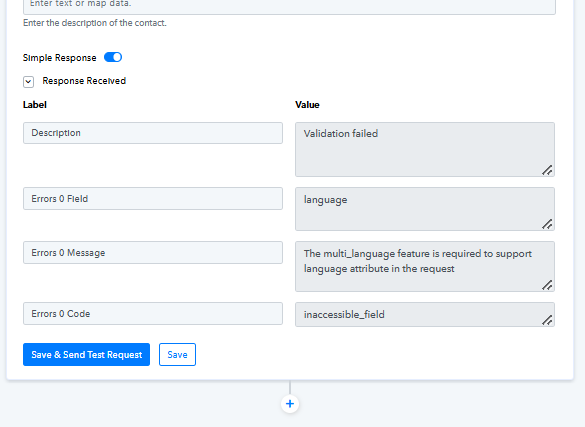585x427 pixels.
Task: Click Save & Send Test Request button
Action: 87,355
